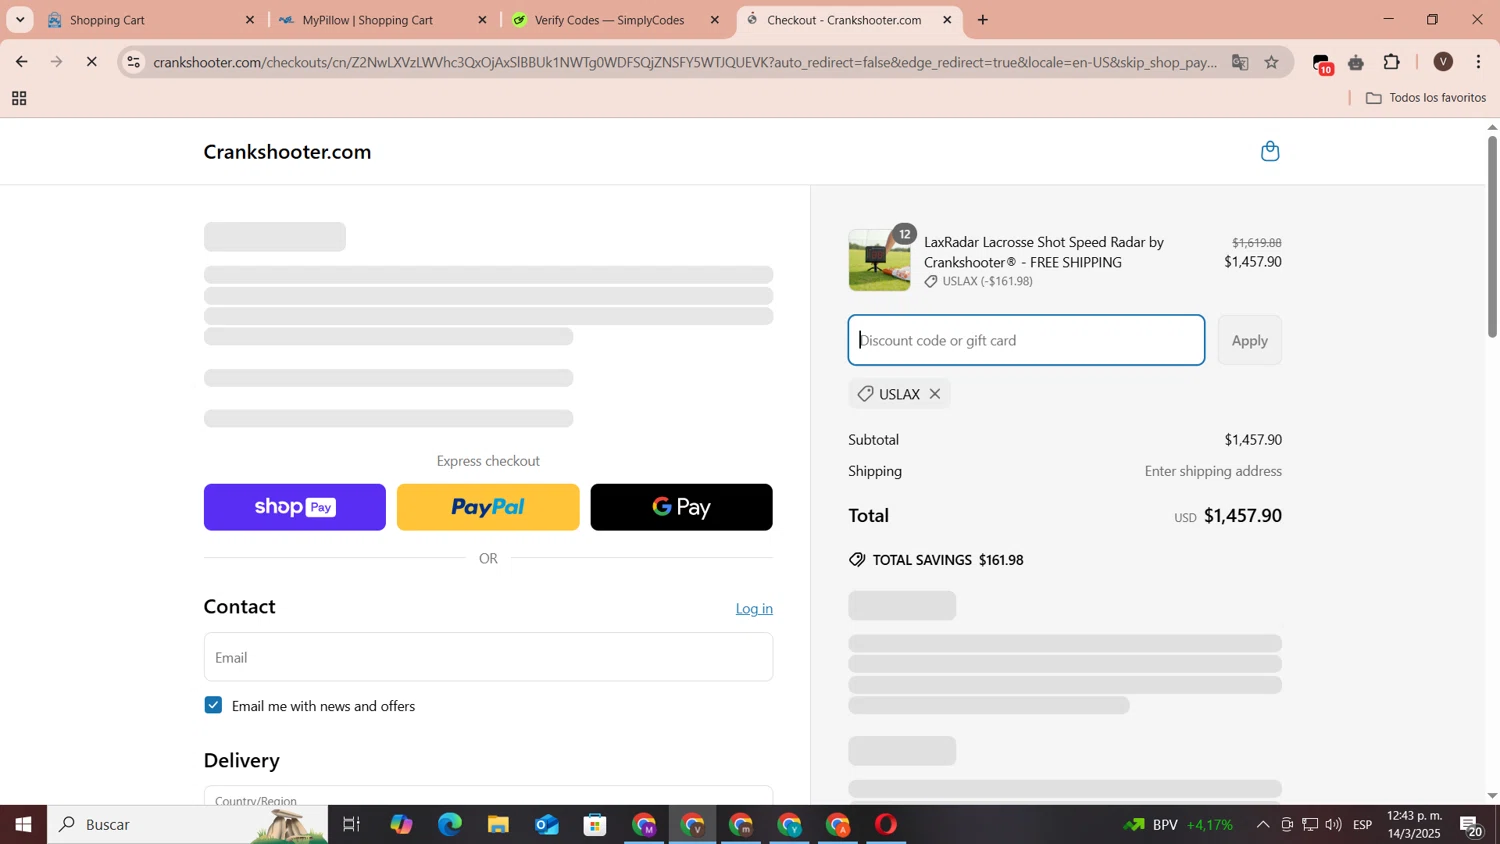This screenshot has width=1500, height=844.
Task: Open a new browser tab
Action: 983,20
